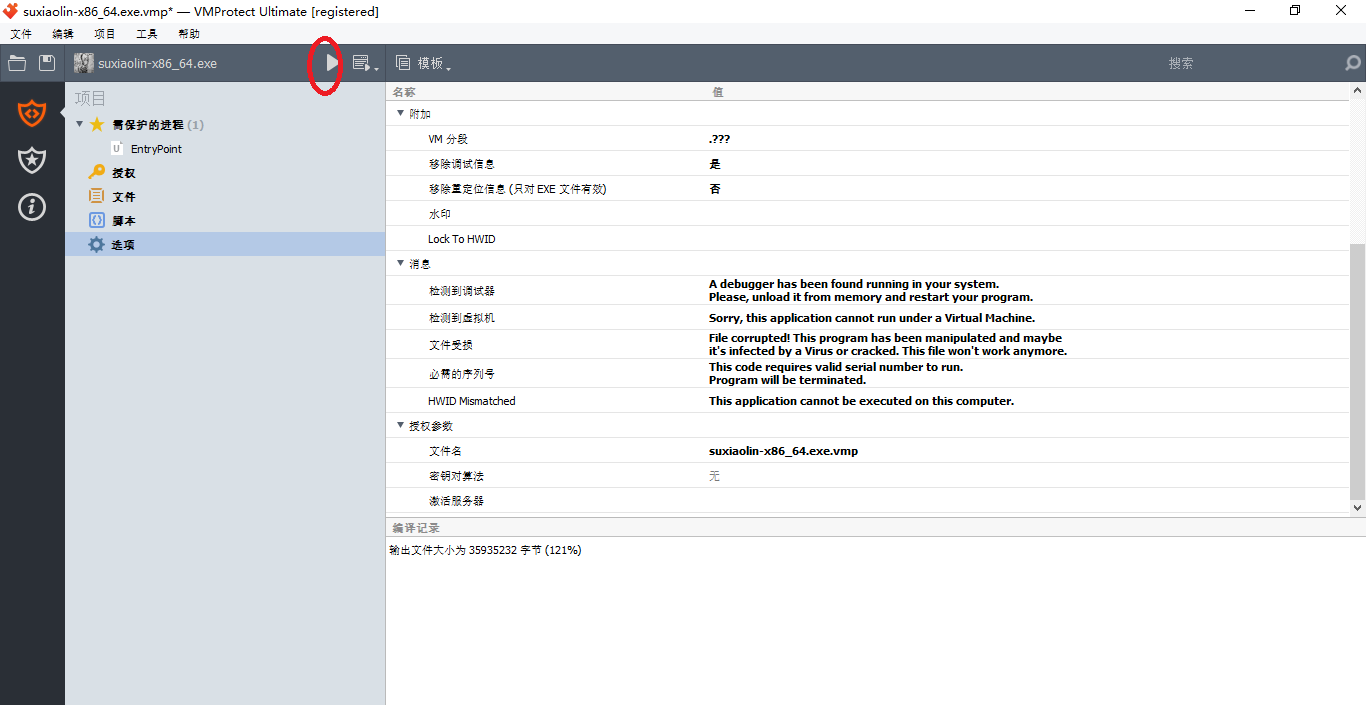
Task: Click the suxiaolin-x86_64.exe title in toolbar
Action: (157, 63)
